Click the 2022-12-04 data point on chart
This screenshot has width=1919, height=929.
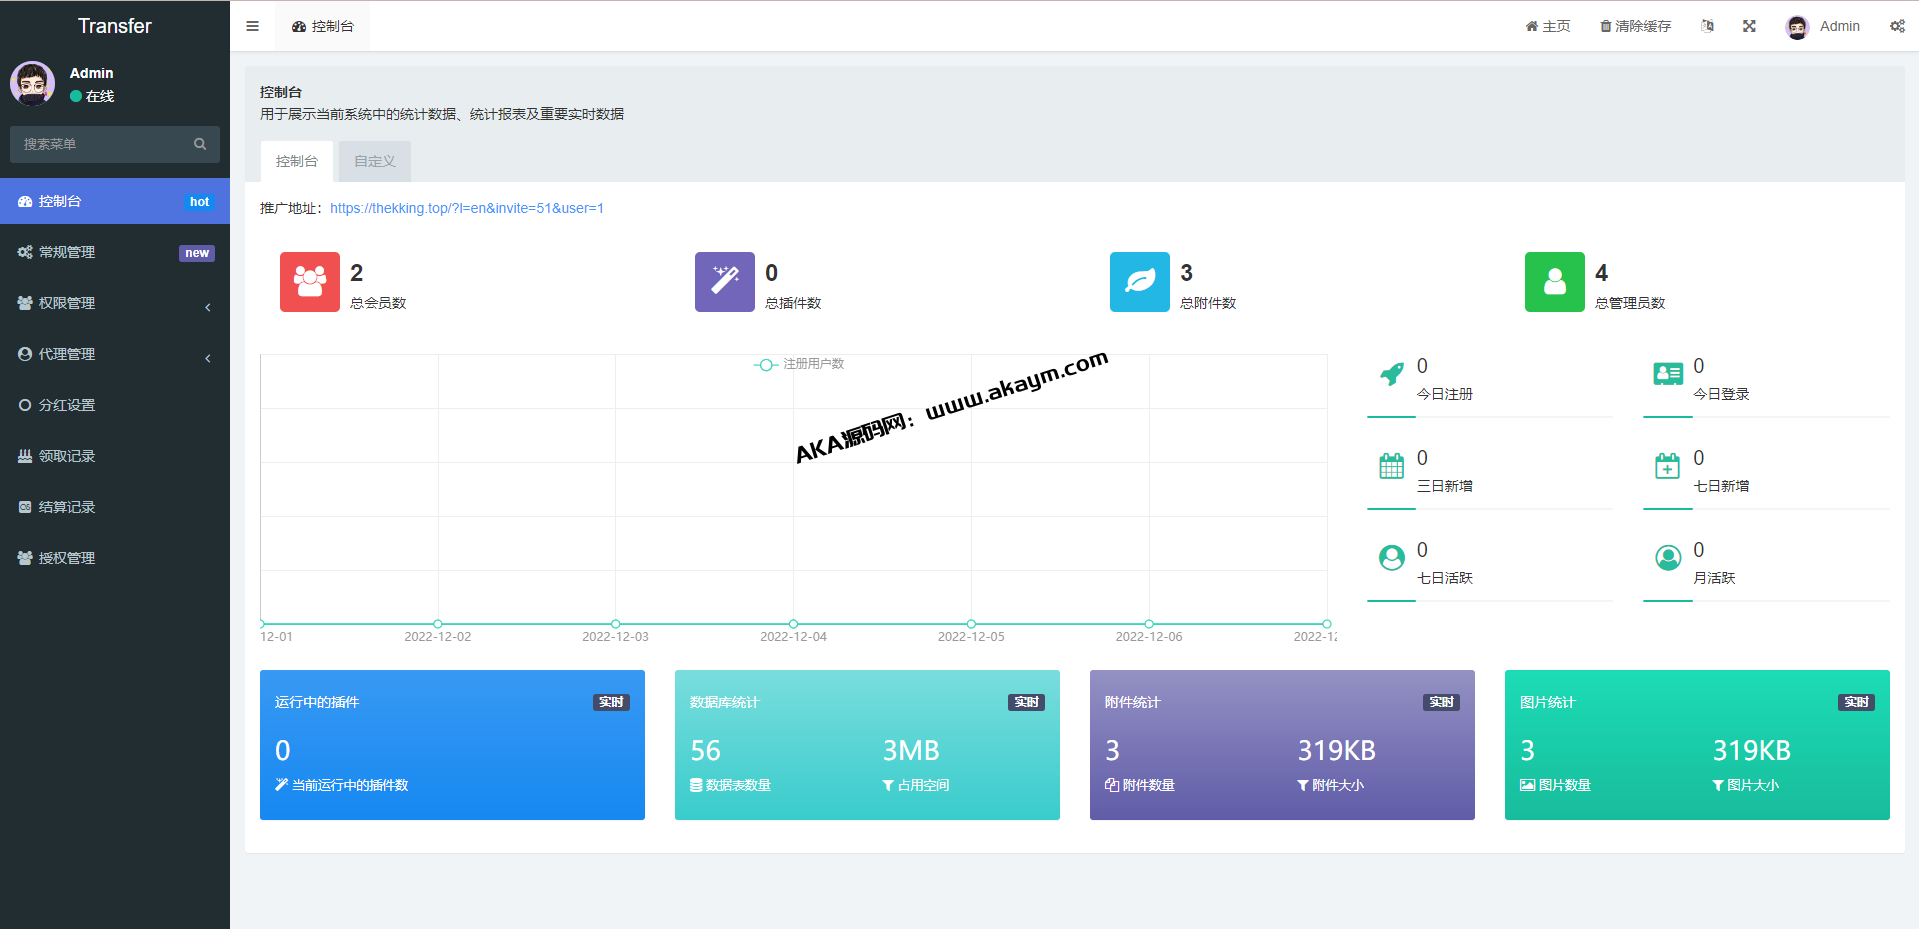coord(793,624)
